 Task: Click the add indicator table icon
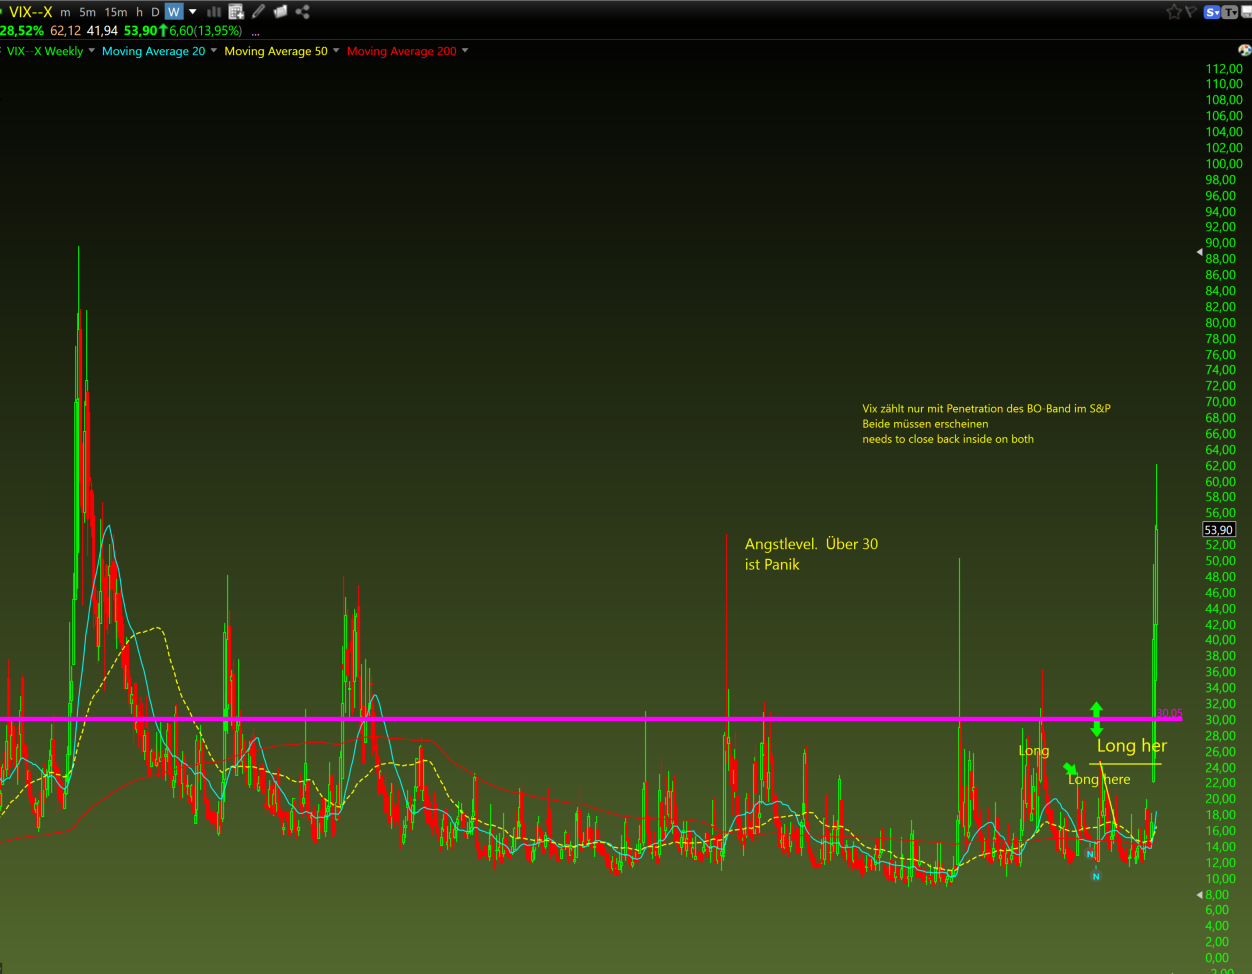pyautogui.click(x=236, y=12)
